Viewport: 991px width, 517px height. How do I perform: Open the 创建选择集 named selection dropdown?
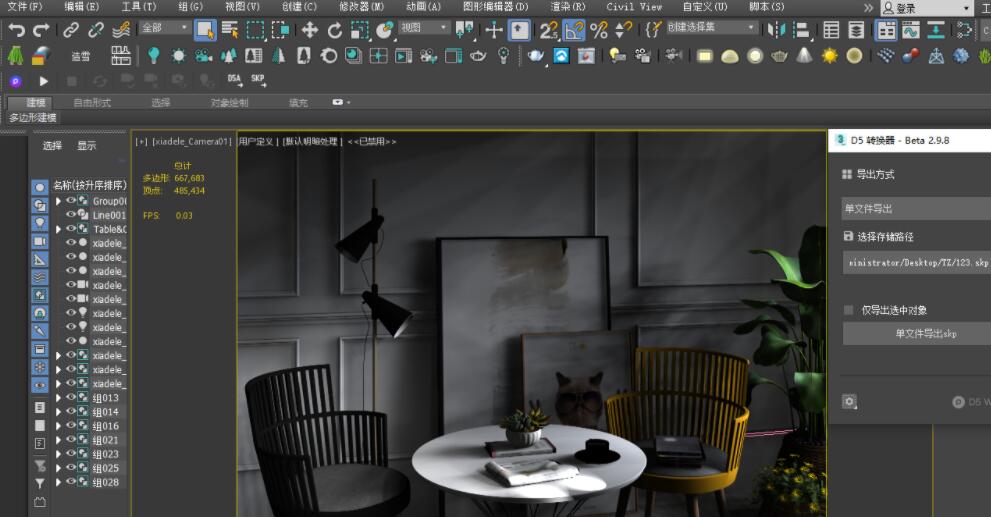coord(711,28)
